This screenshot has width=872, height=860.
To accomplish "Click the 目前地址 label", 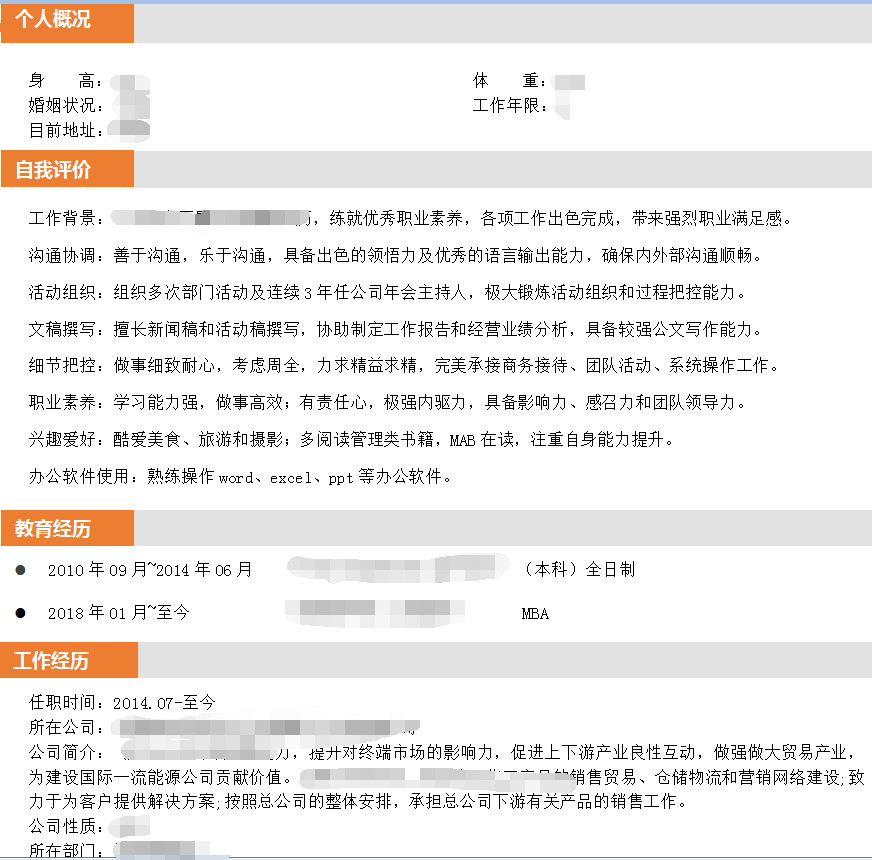I will pyautogui.click(x=66, y=130).
